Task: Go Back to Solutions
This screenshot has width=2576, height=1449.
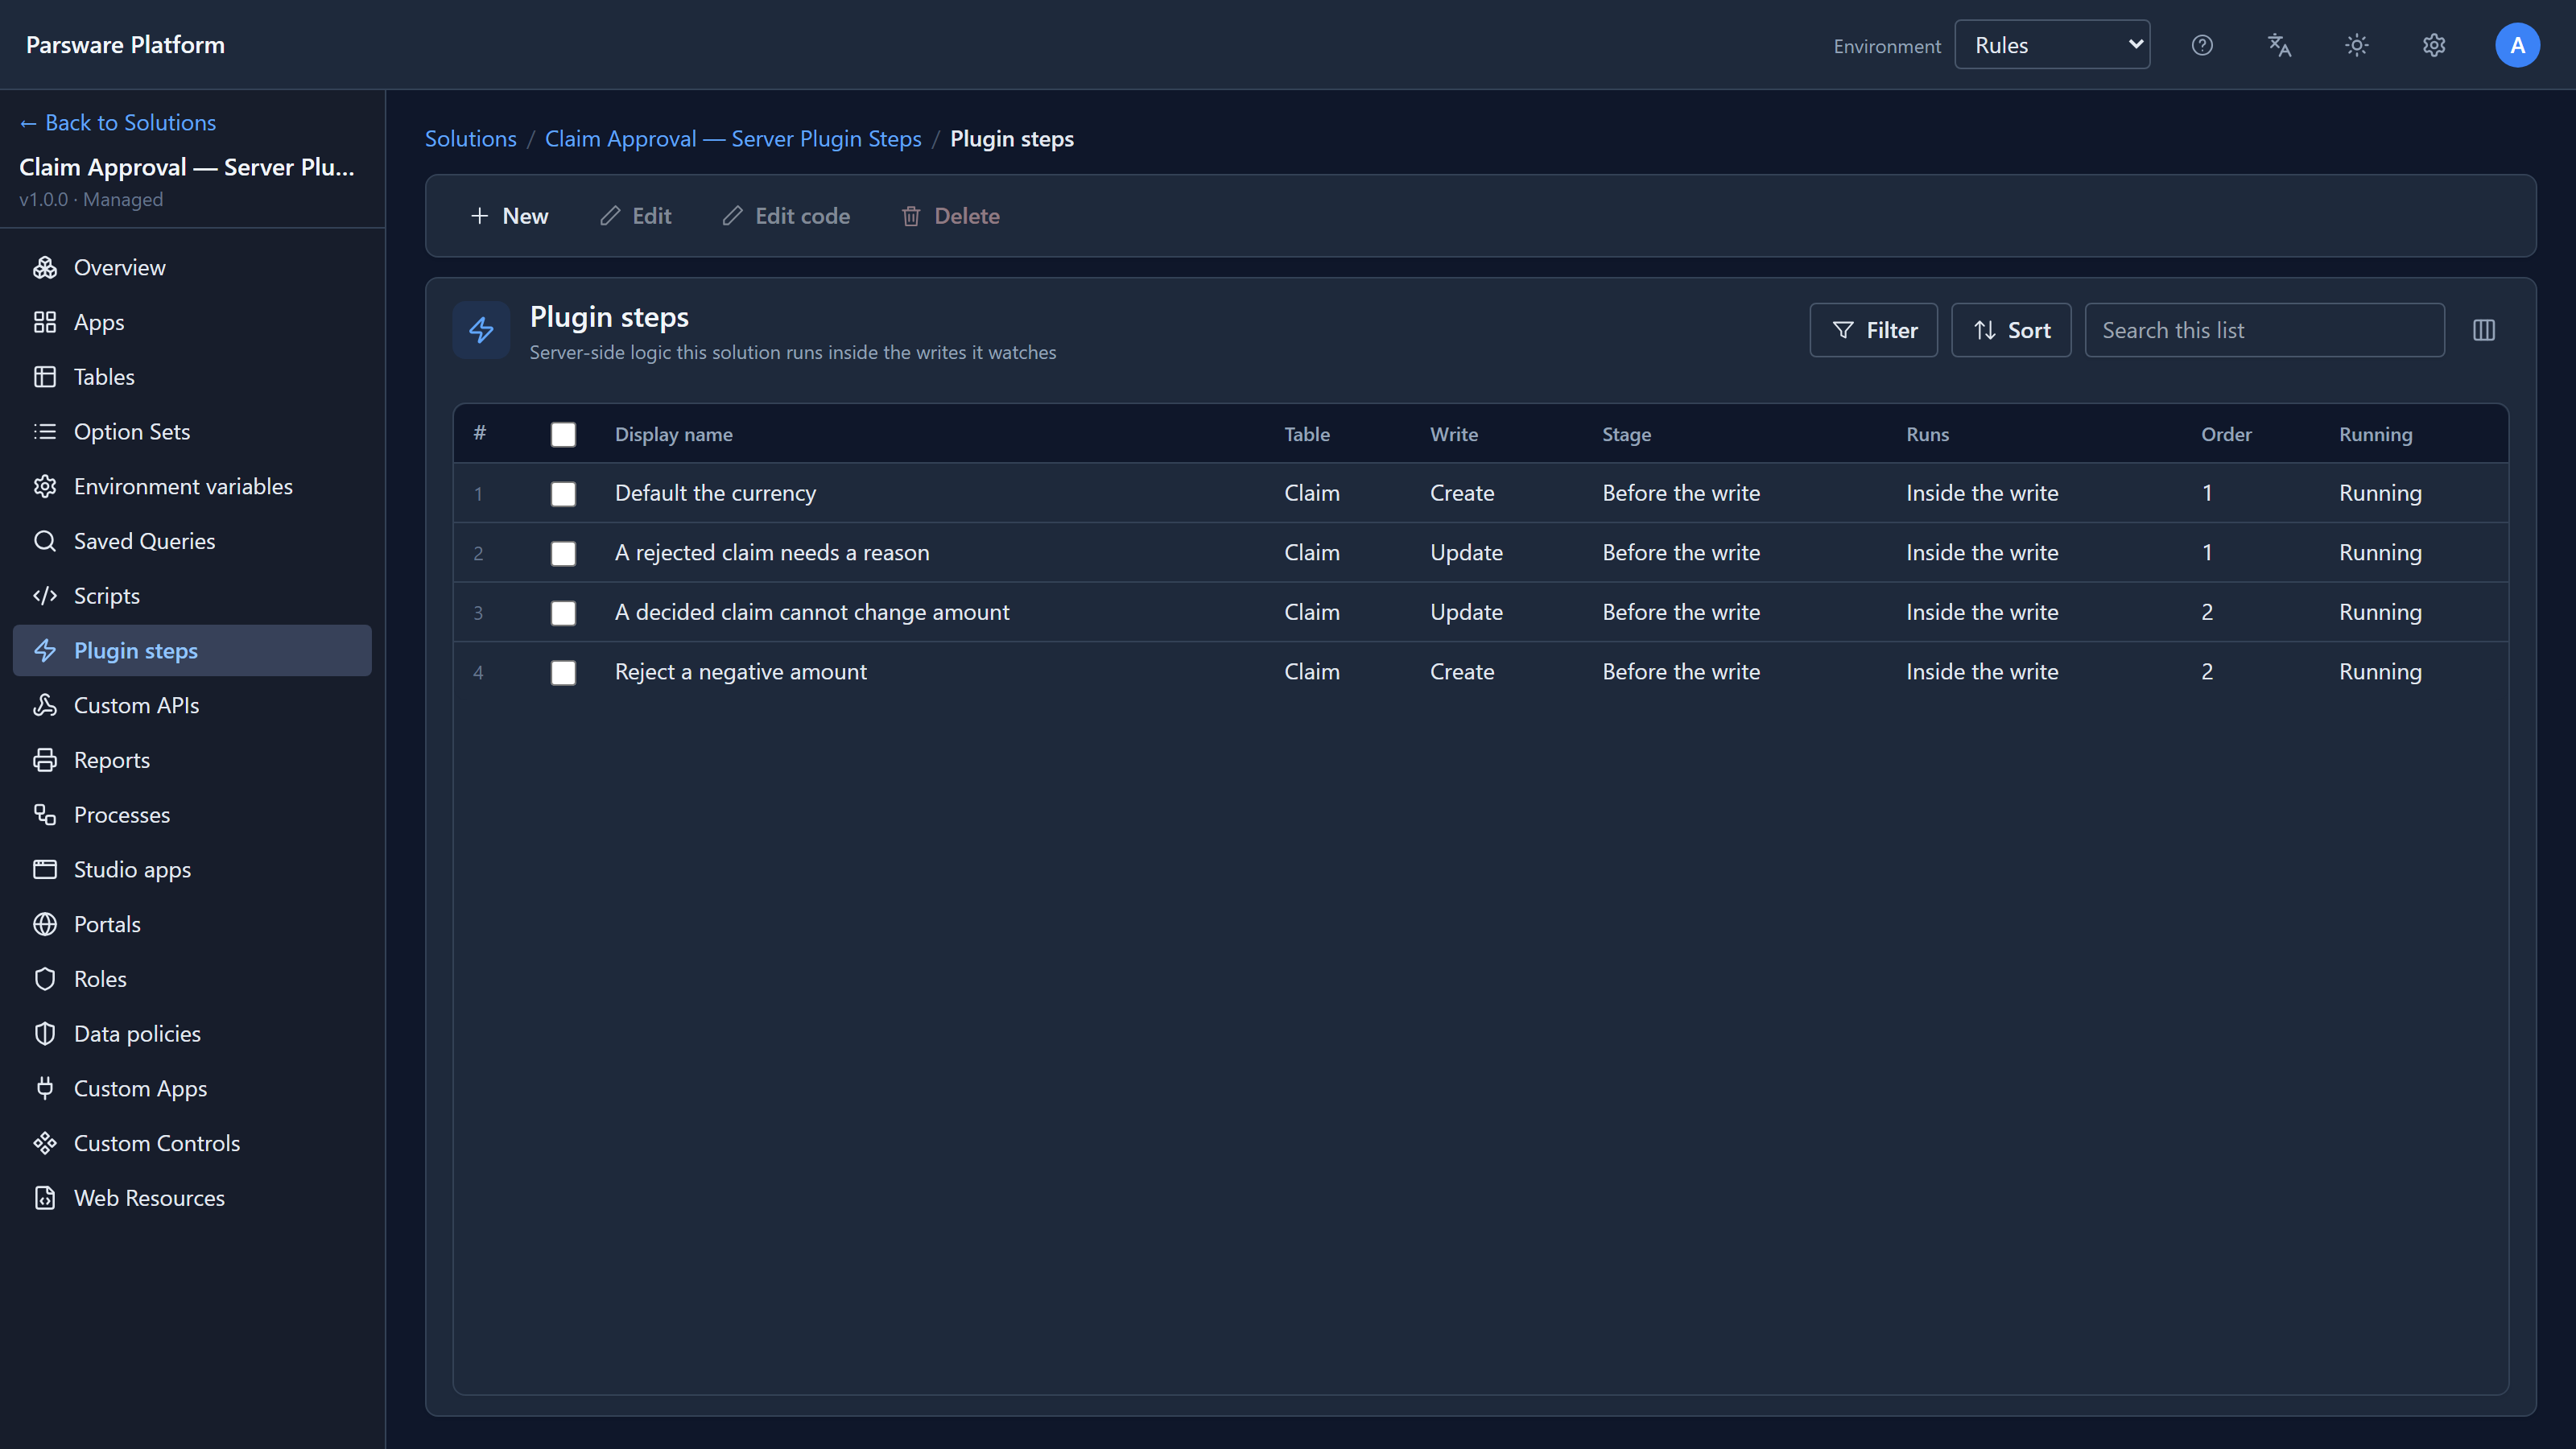Action: click(x=118, y=122)
